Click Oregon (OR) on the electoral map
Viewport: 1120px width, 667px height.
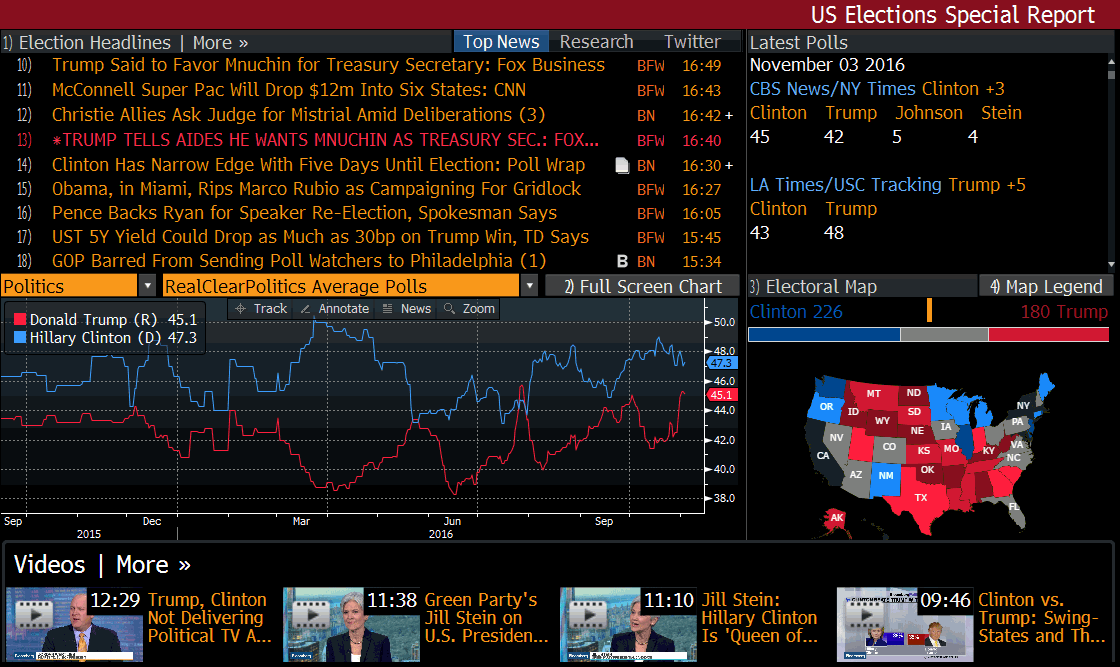click(x=826, y=406)
